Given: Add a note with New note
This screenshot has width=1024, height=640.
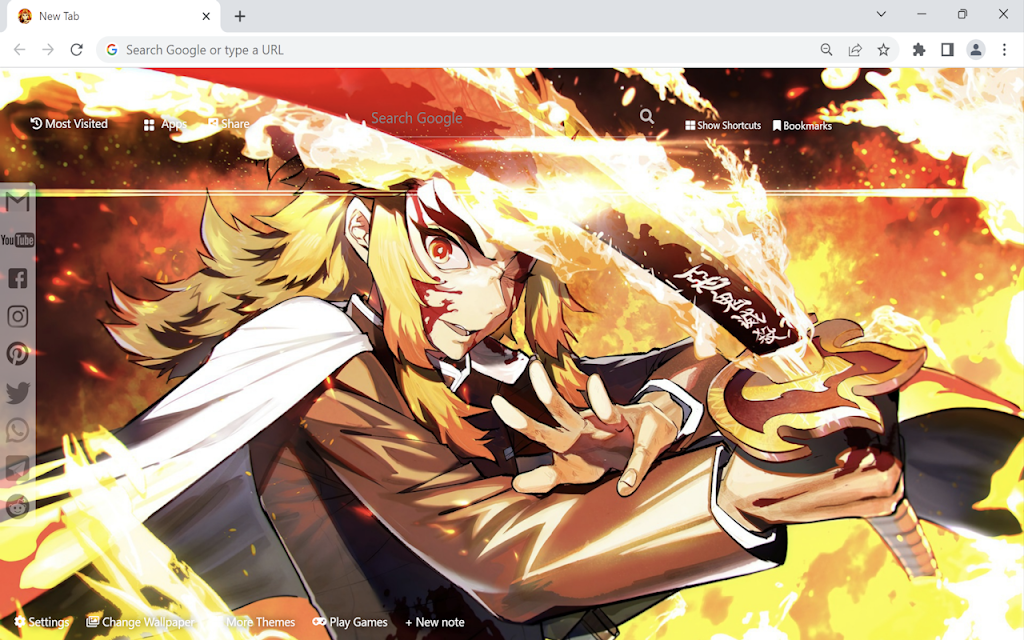Looking at the screenshot, I should pos(435,622).
